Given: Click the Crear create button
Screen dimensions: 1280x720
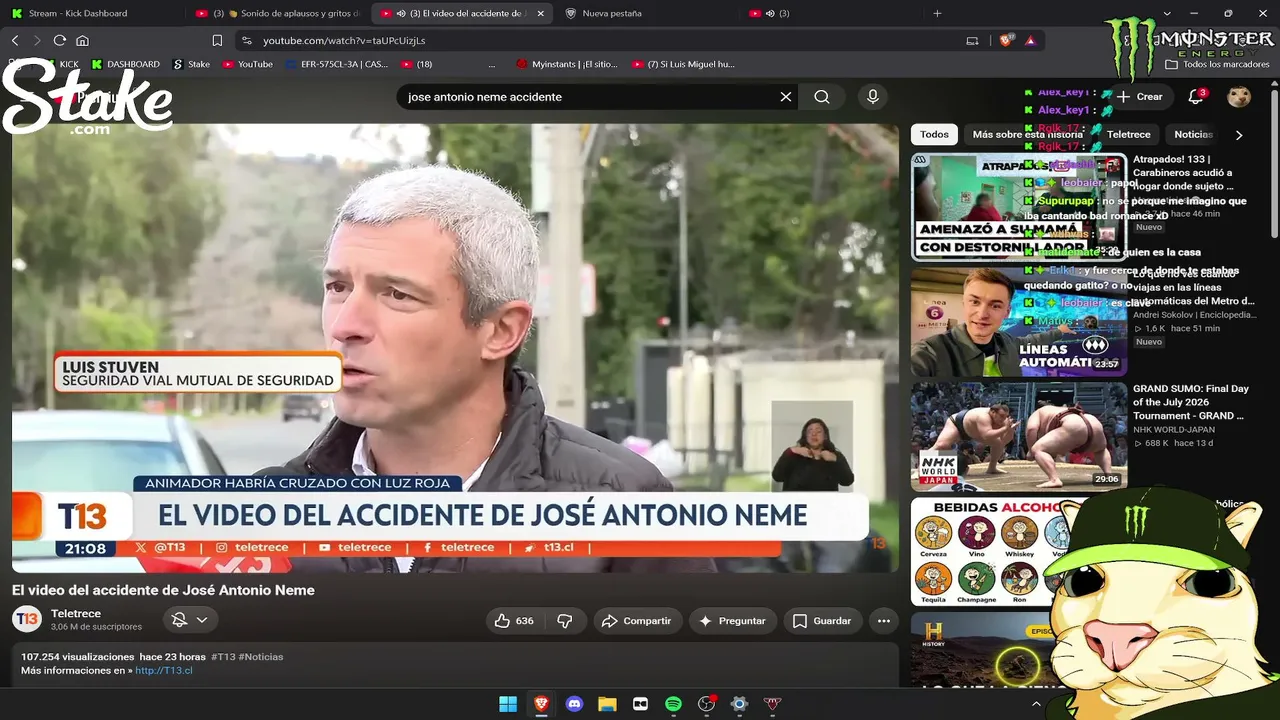Looking at the screenshot, I should [x=1140, y=97].
